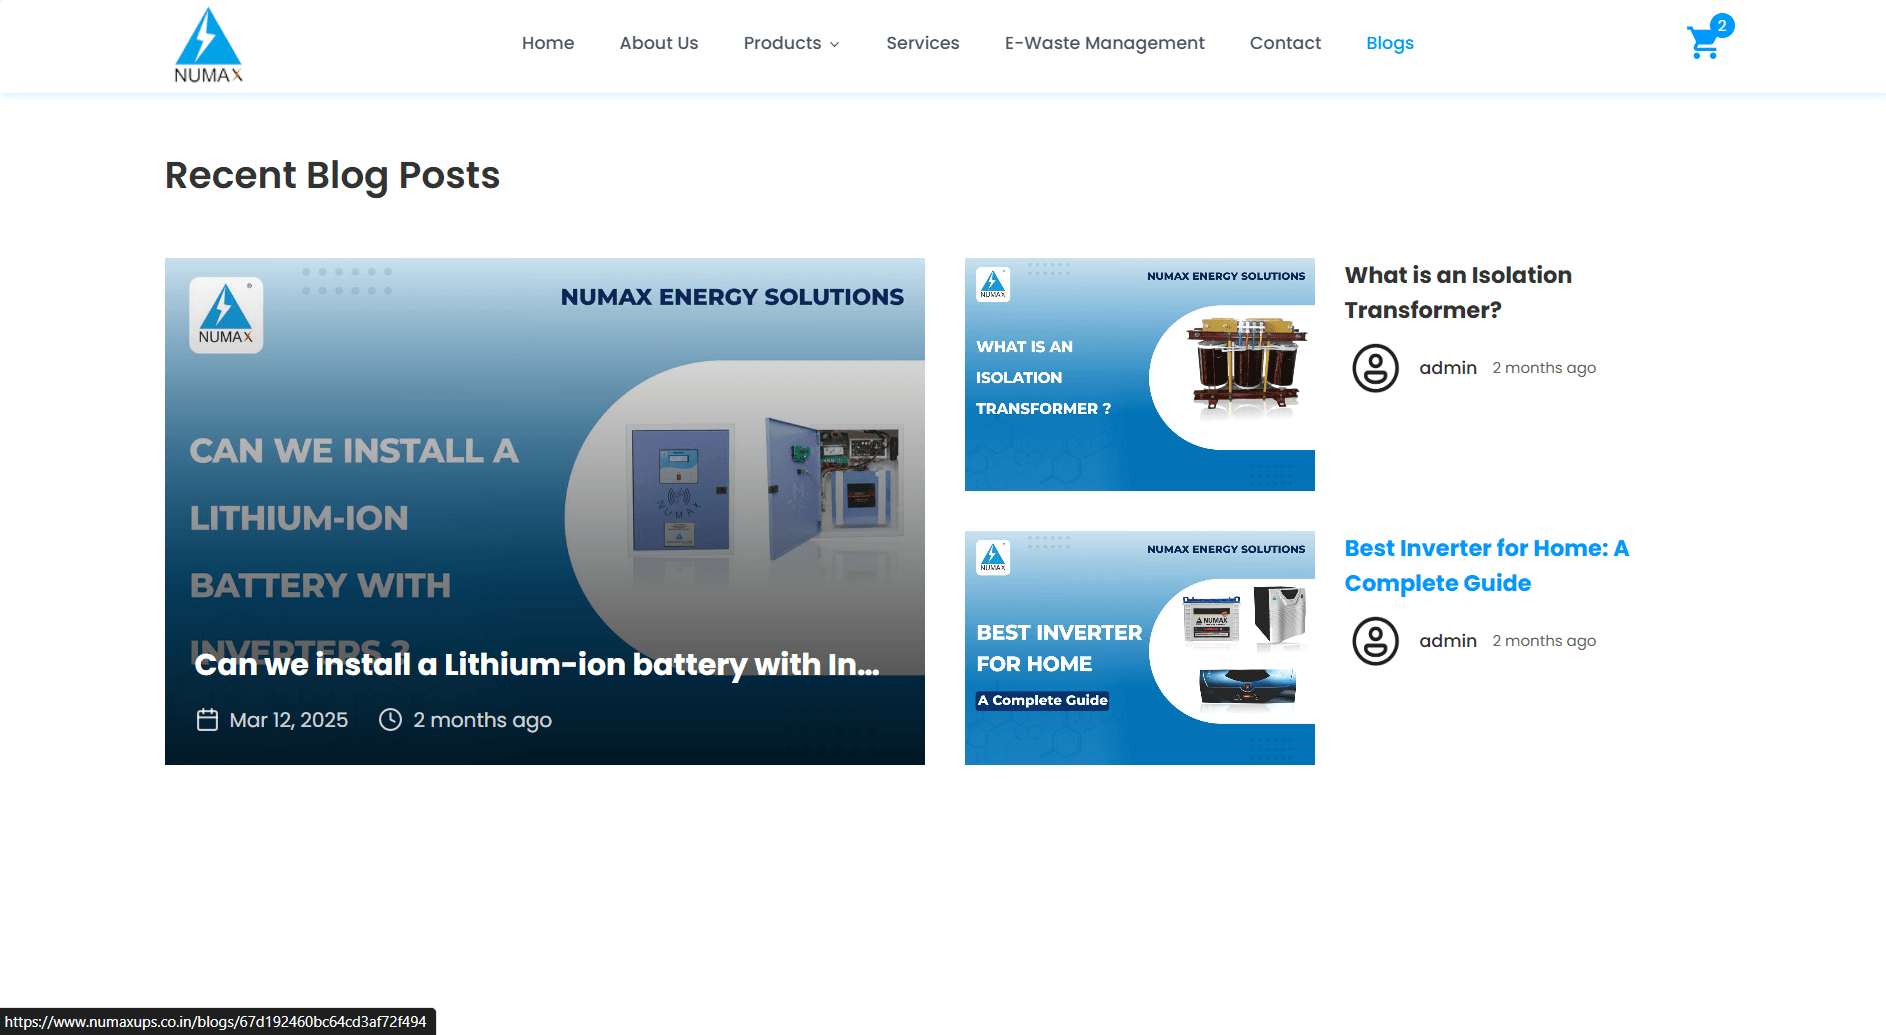Open 'Best Inverter for Home: A Complete Guide'

pyautogui.click(x=1486, y=565)
